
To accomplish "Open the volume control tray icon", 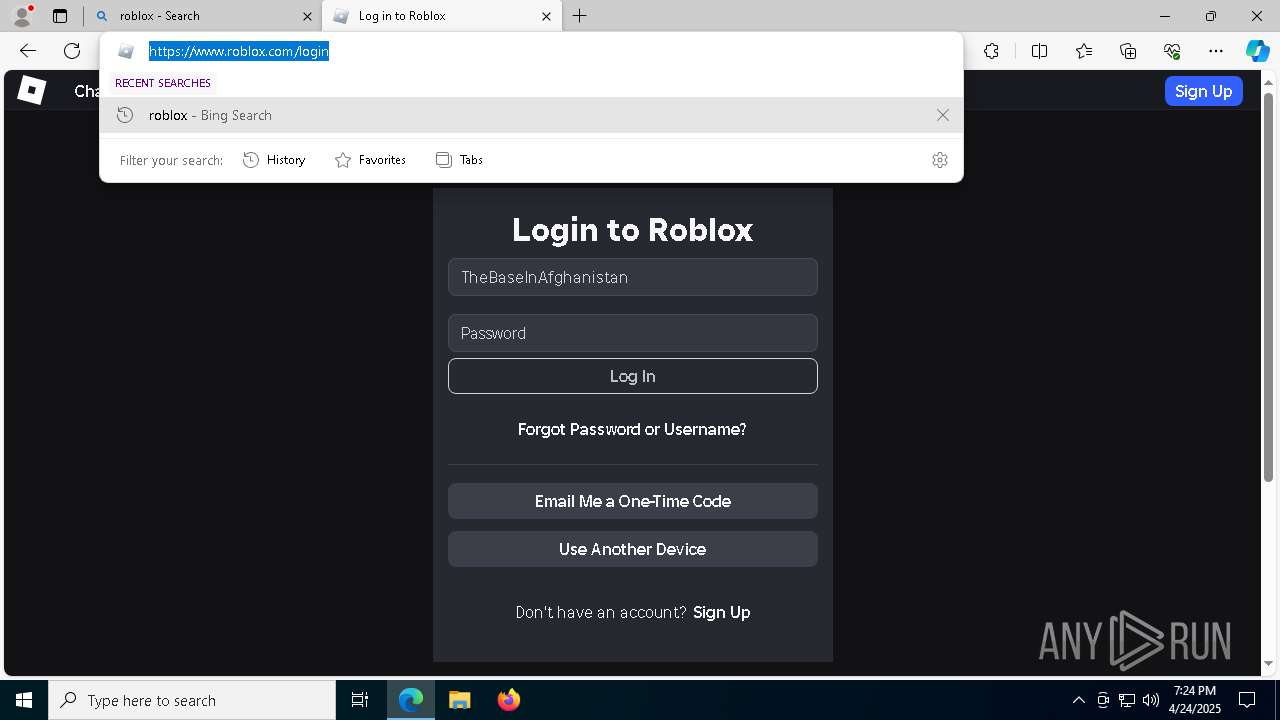I will click(1151, 700).
